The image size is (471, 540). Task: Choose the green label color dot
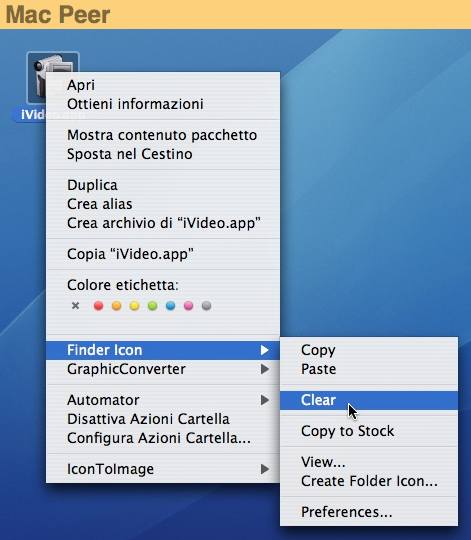tap(153, 305)
